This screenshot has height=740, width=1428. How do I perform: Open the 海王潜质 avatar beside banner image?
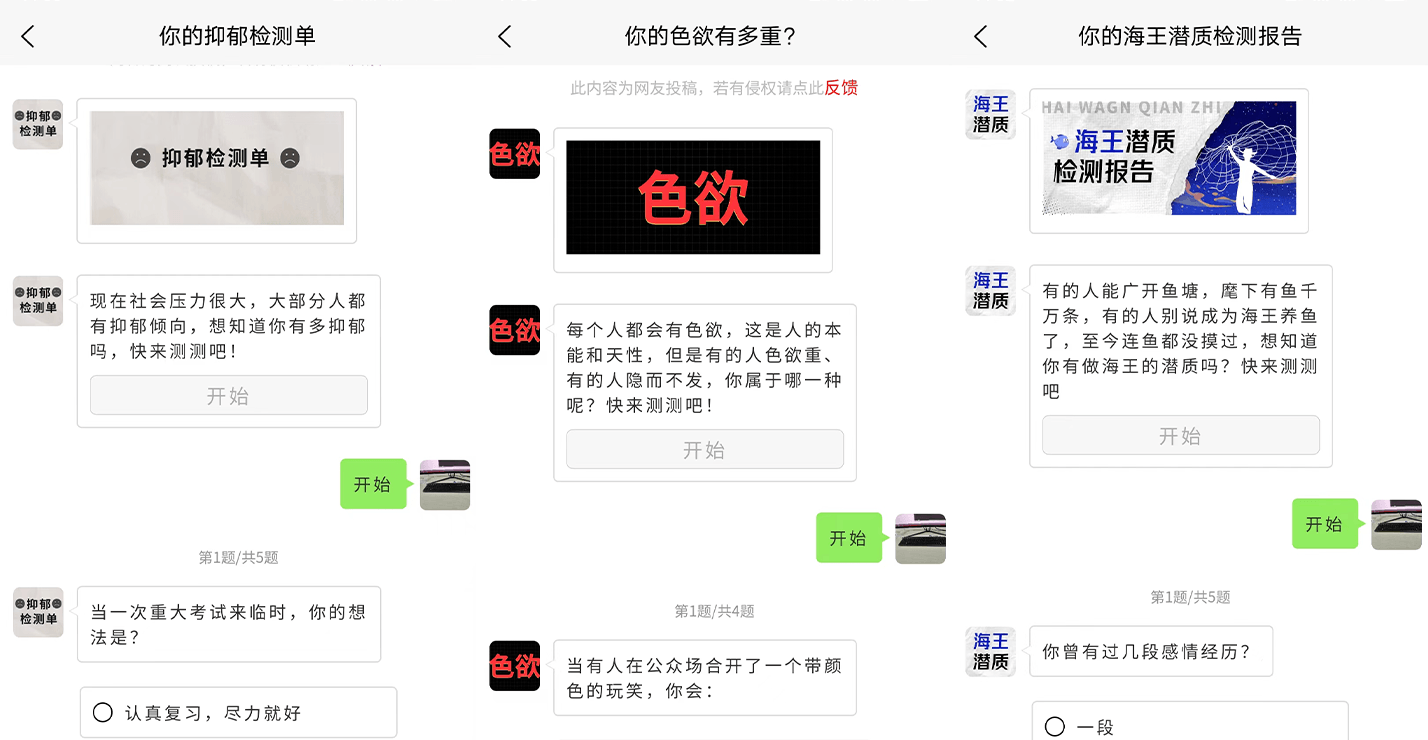(990, 114)
